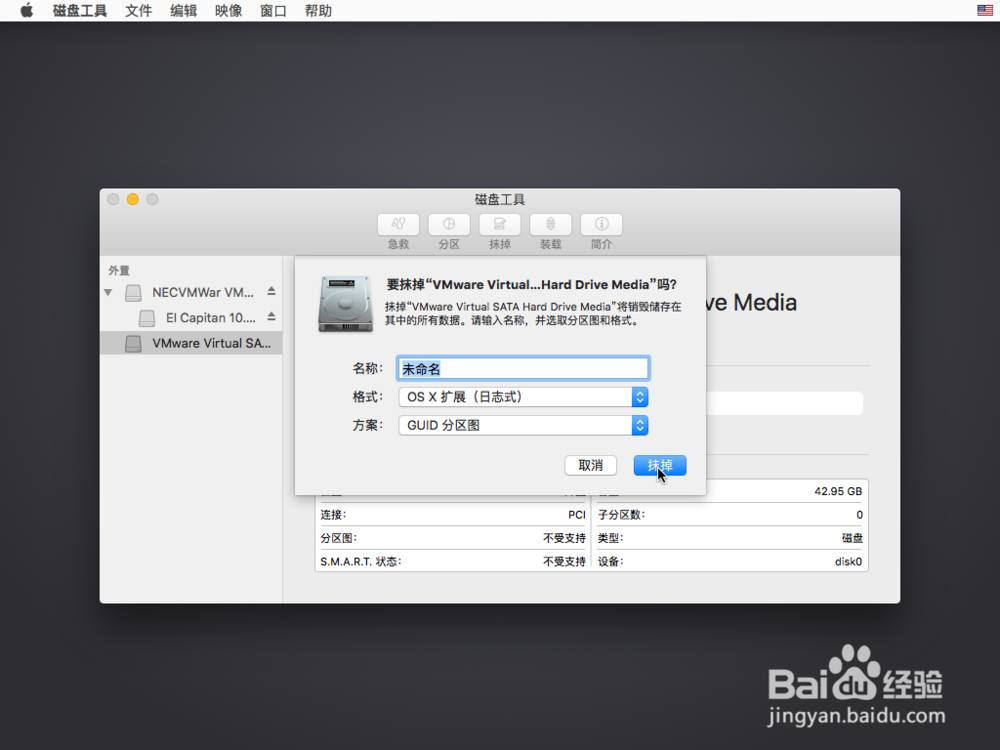Image resolution: width=1000 pixels, height=750 pixels.
Task: Eject the NECVMWar VM disk
Action: (x=271, y=291)
